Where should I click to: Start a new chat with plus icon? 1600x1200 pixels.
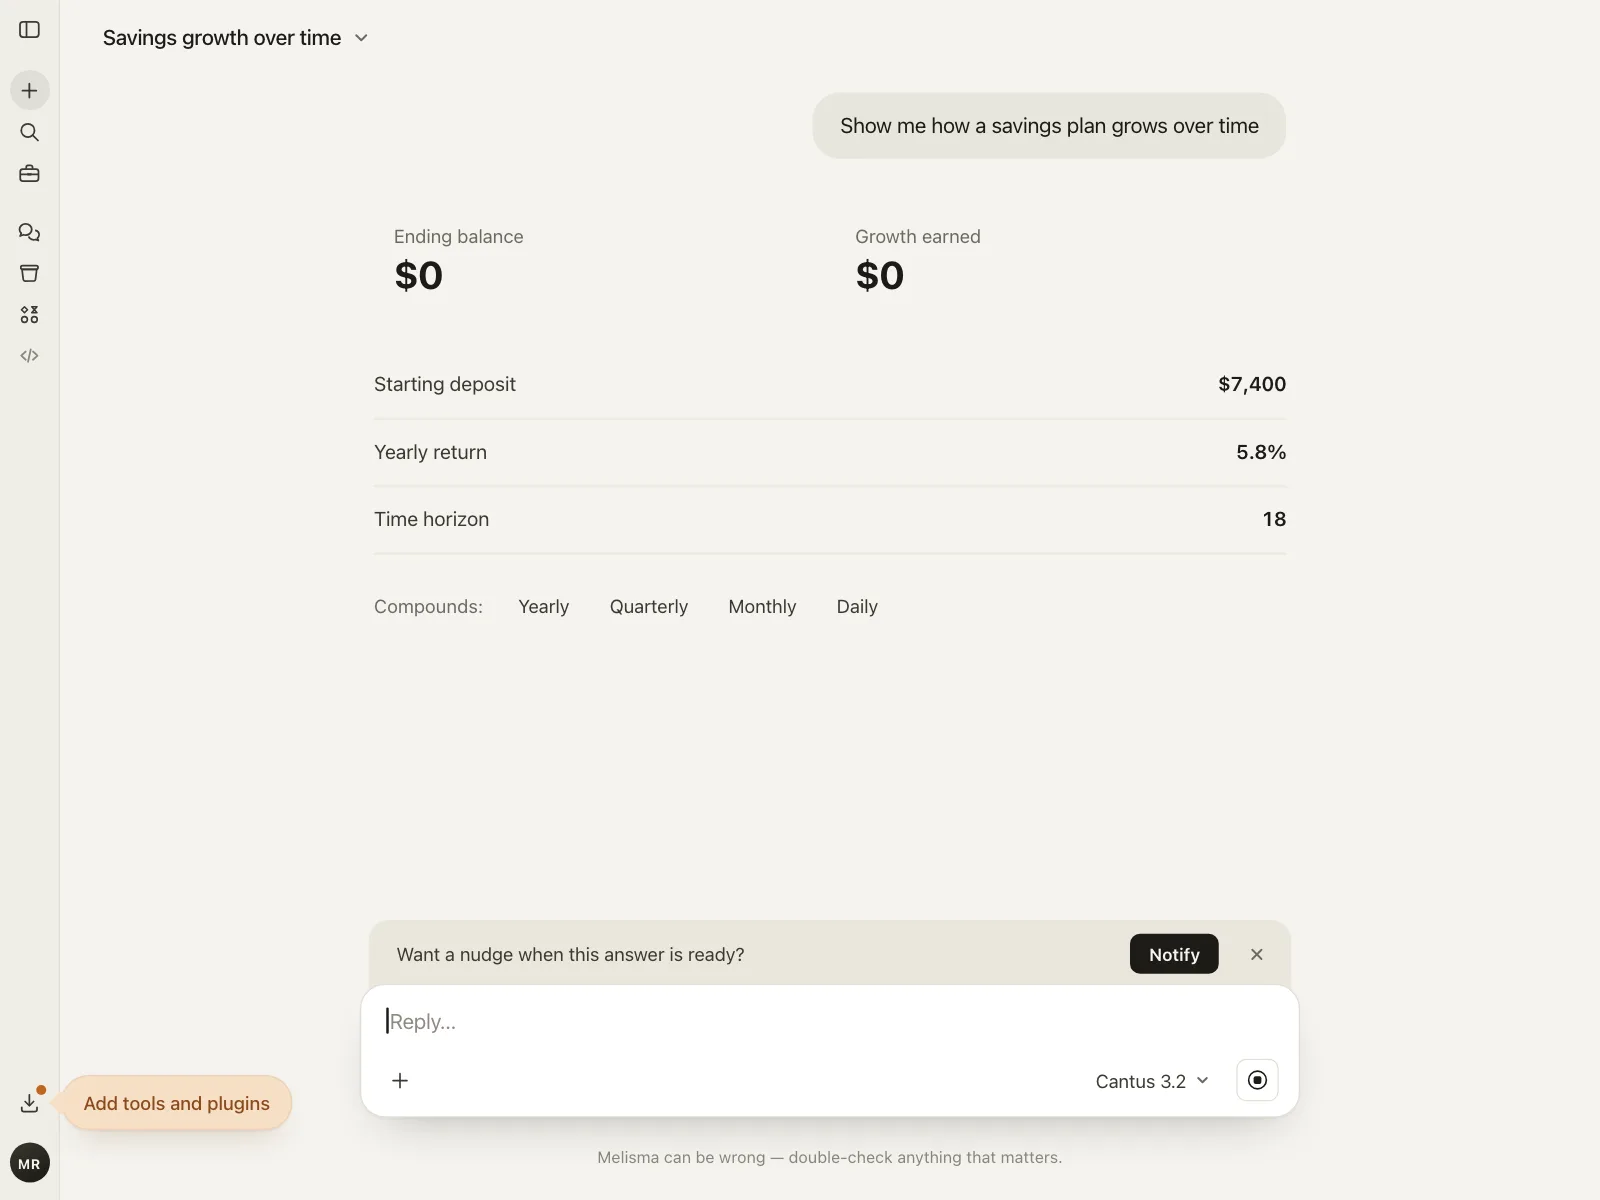click(30, 91)
